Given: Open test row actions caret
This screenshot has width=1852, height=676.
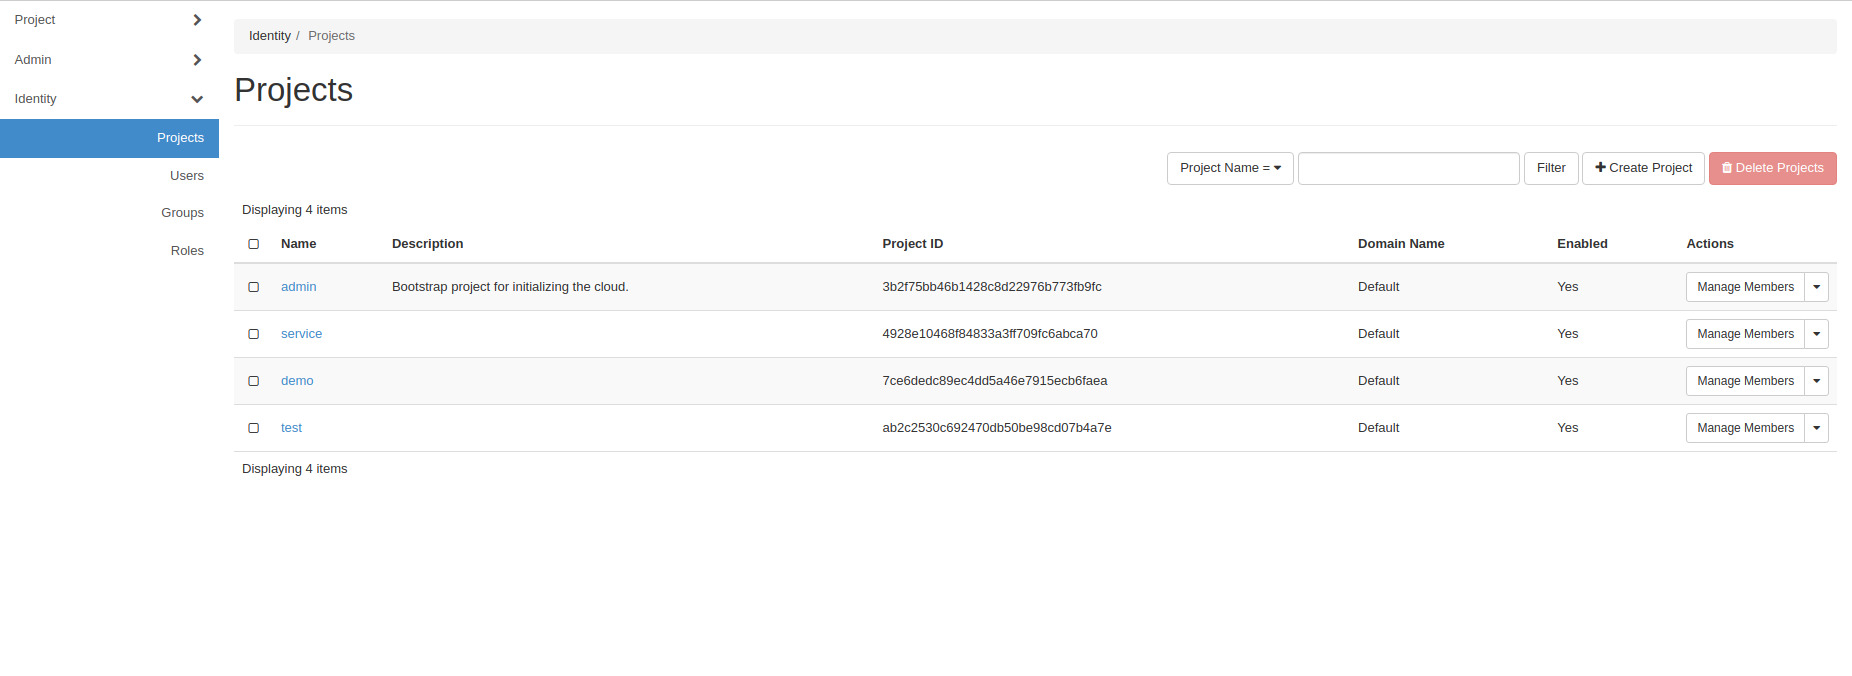Looking at the screenshot, I should click(1817, 428).
